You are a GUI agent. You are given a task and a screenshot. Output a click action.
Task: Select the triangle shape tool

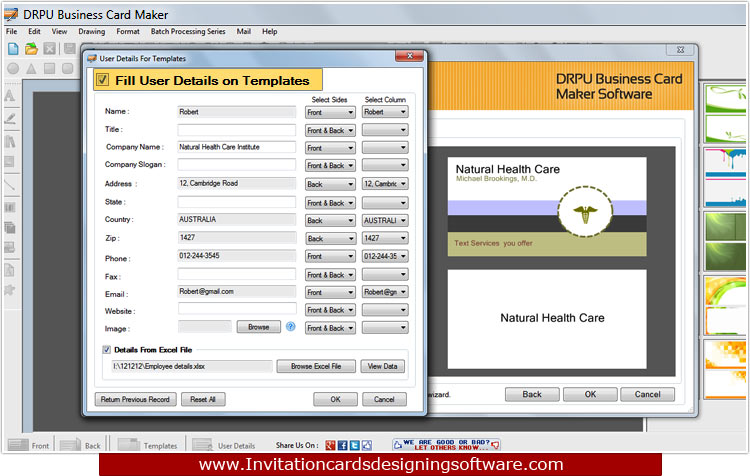(31, 68)
